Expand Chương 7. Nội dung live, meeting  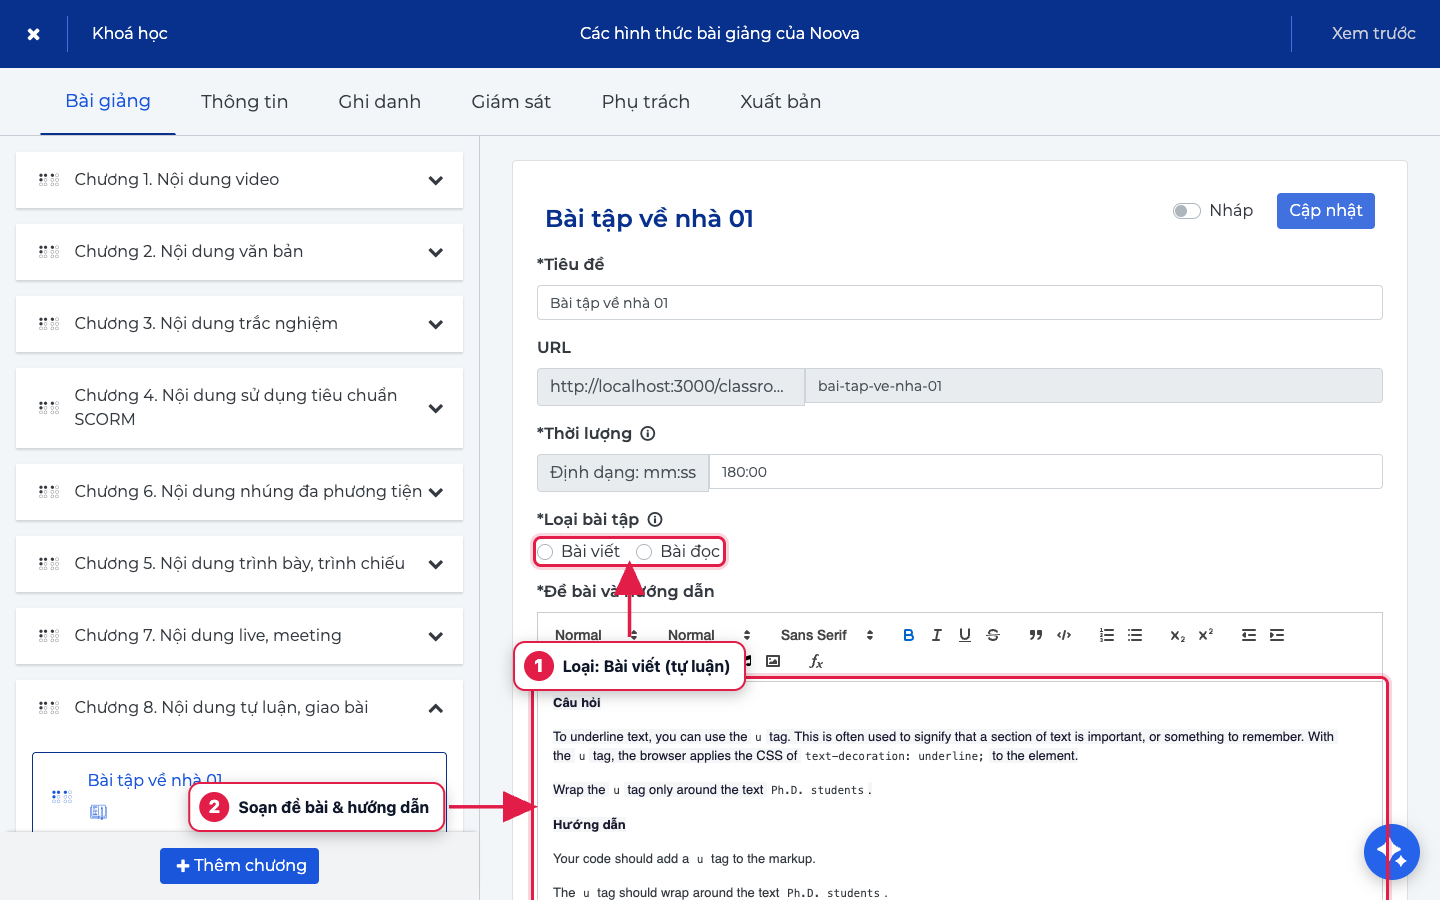(x=436, y=637)
